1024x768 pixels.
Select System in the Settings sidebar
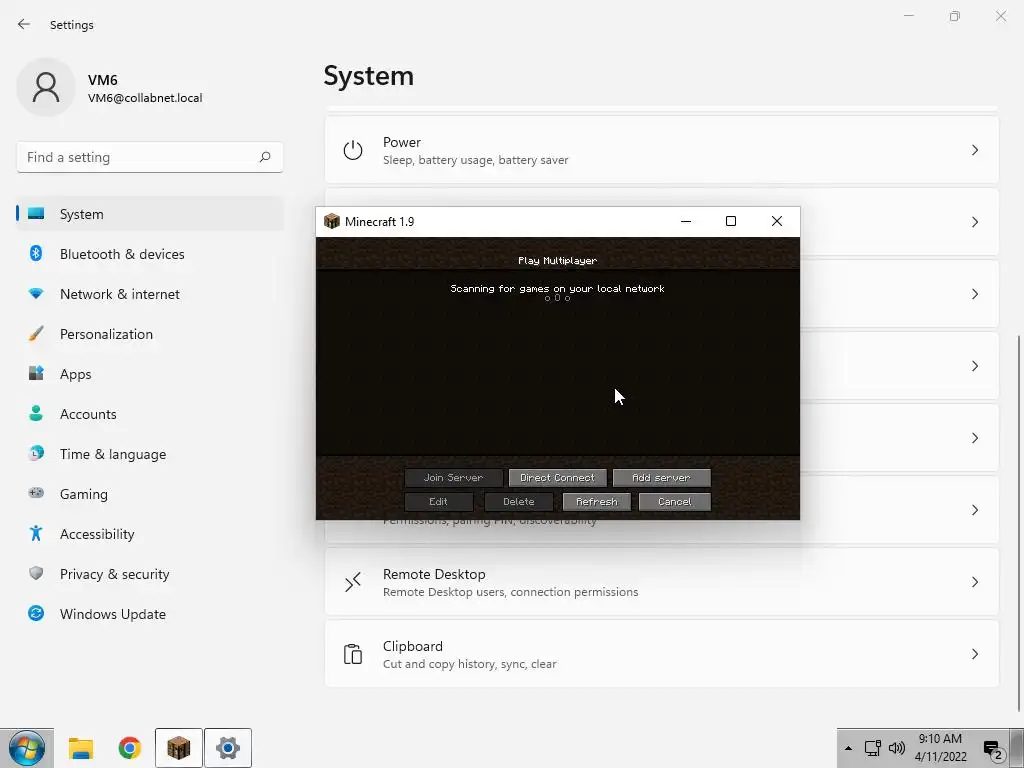click(x=150, y=214)
